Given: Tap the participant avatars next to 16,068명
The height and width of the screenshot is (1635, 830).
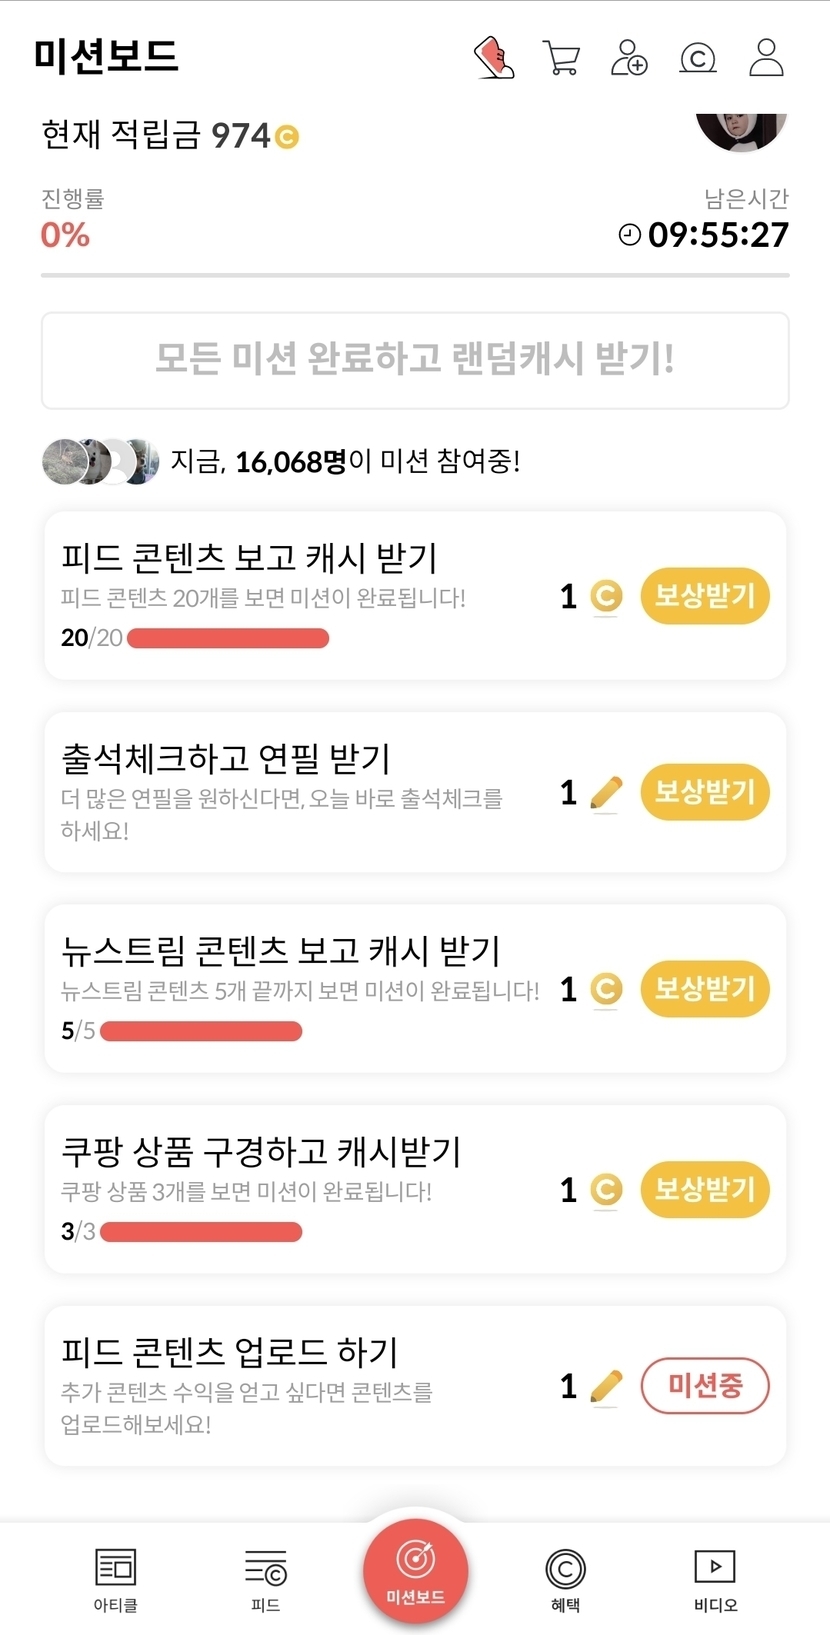Looking at the screenshot, I should [x=100, y=461].
